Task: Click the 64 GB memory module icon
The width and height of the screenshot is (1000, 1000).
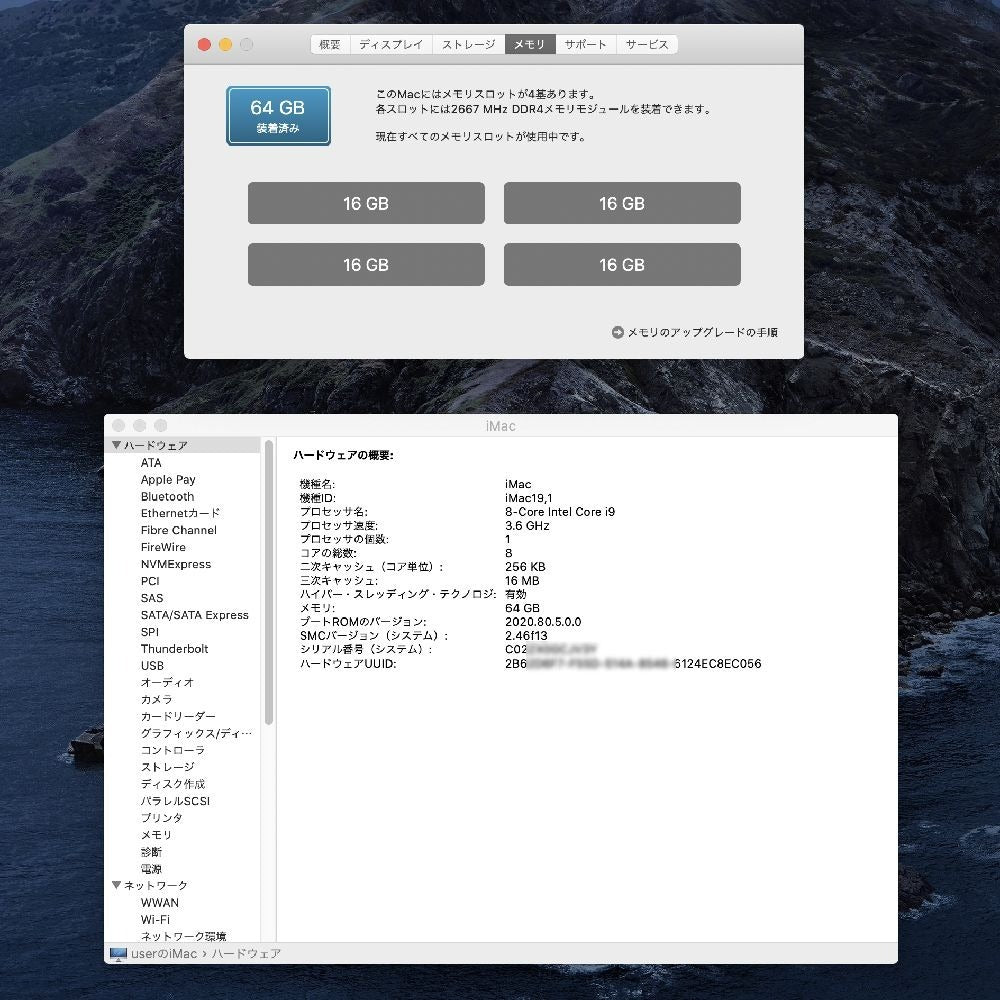Action: [278, 115]
